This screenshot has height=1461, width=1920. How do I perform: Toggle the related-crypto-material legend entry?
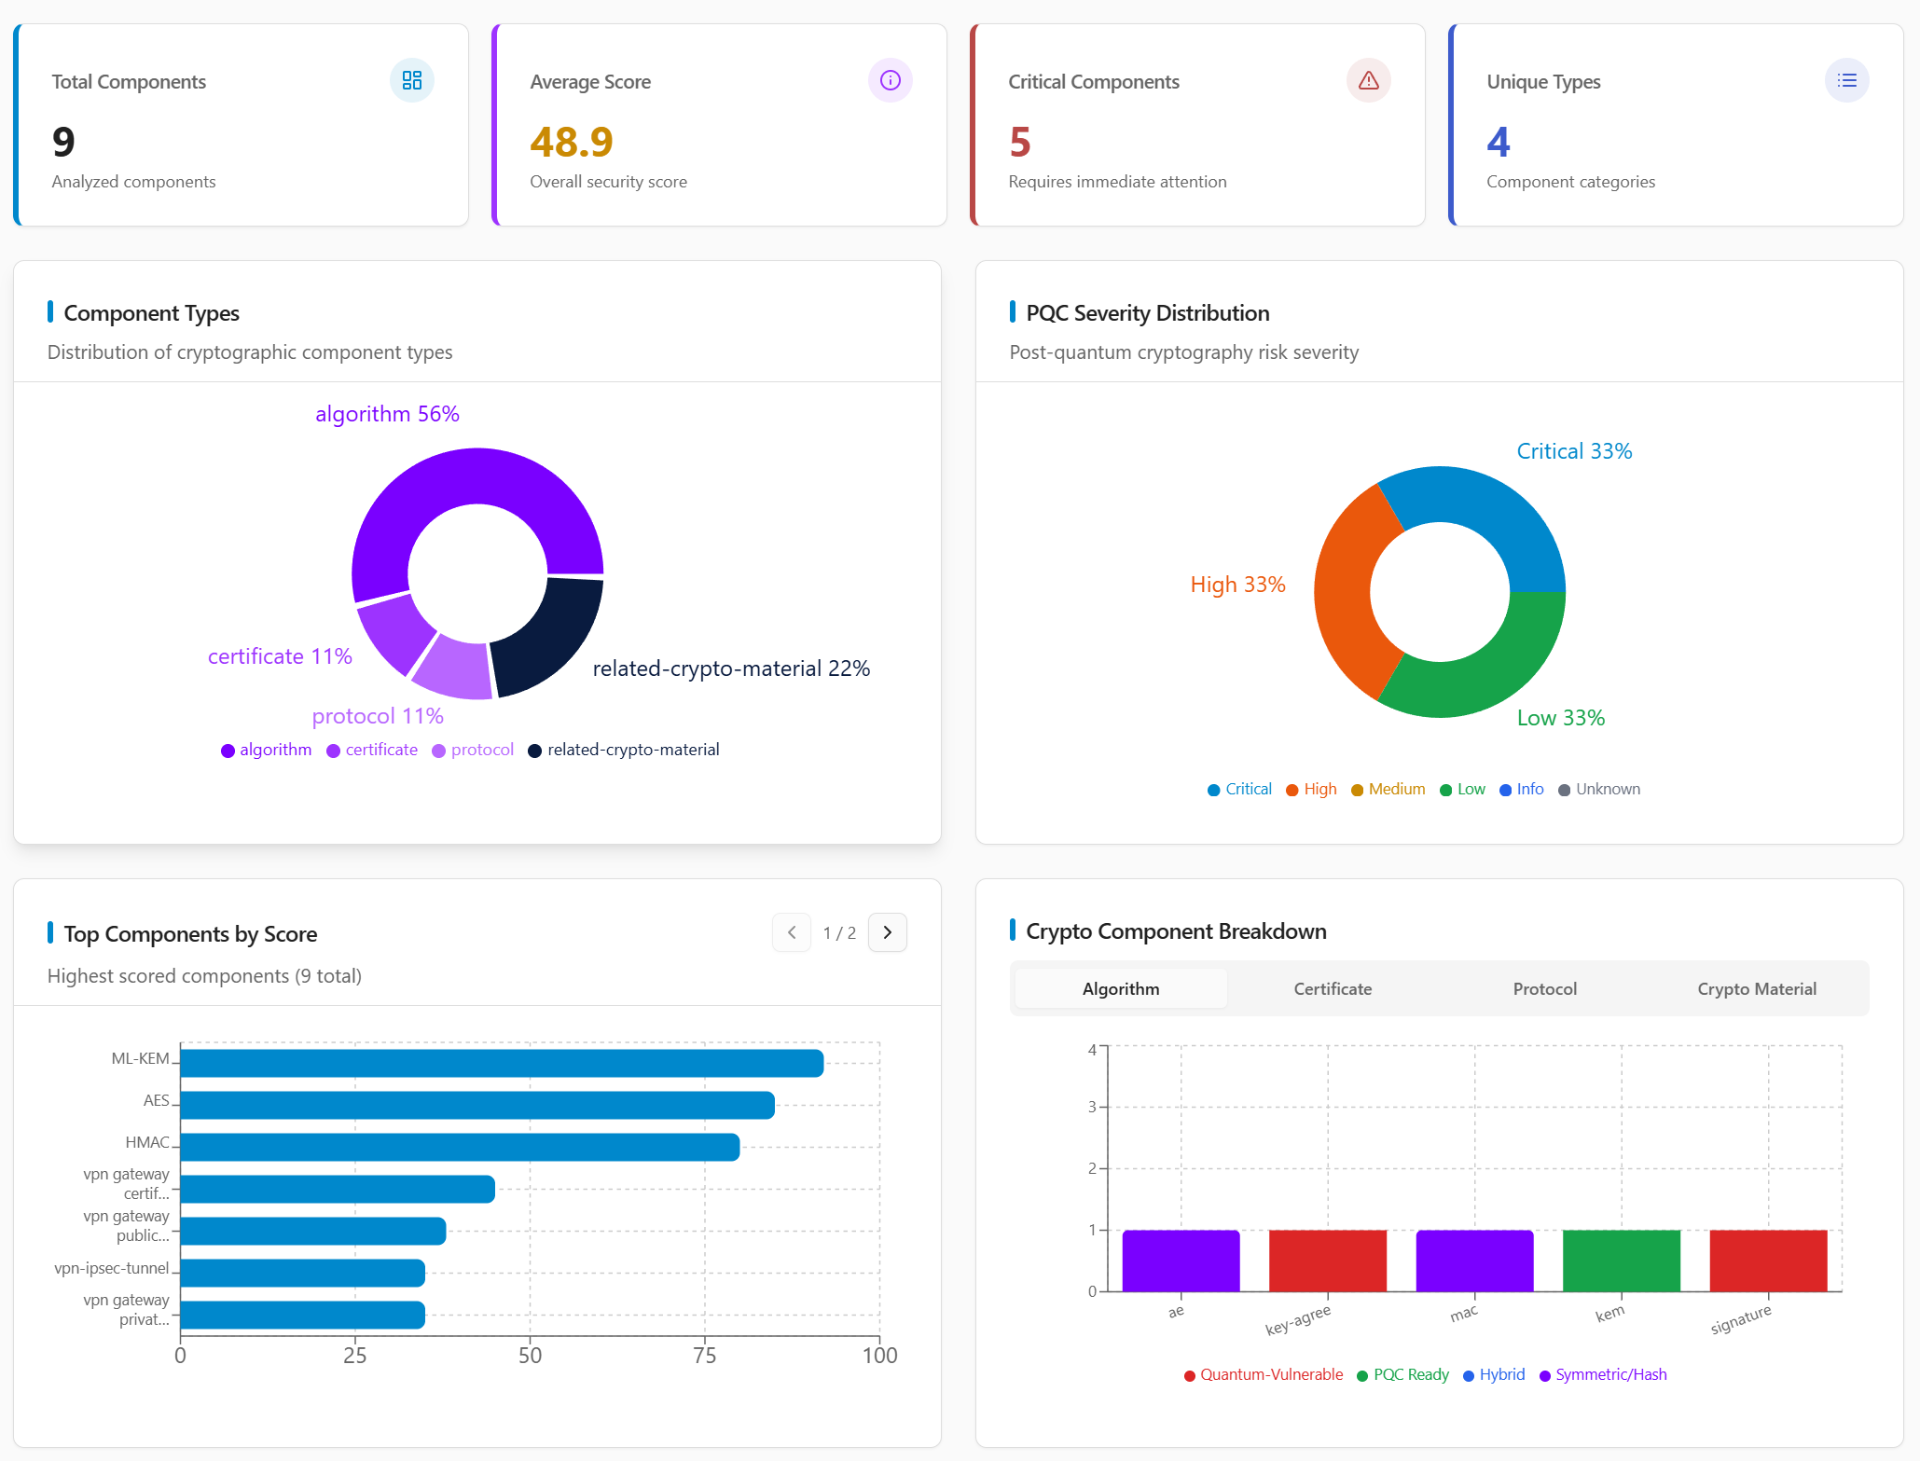624,750
